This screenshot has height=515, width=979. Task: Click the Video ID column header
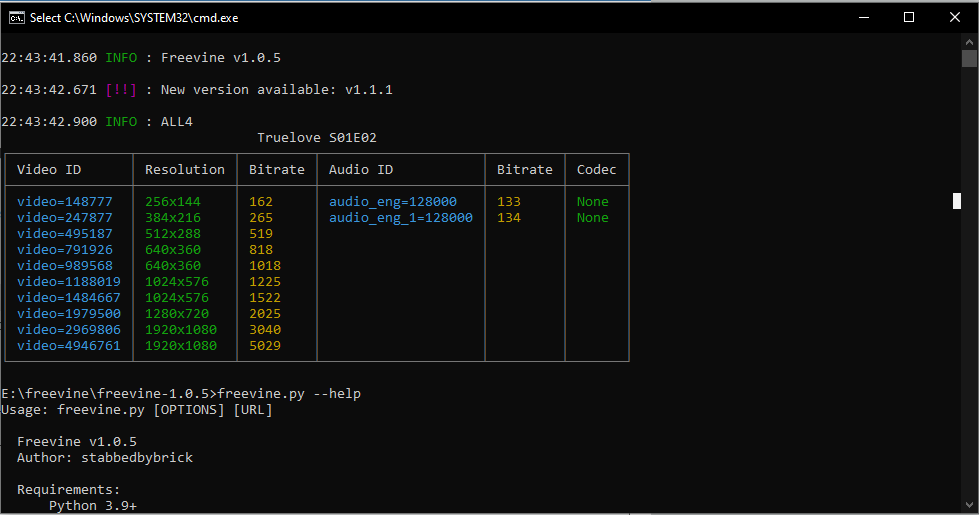[x=49, y=170]
